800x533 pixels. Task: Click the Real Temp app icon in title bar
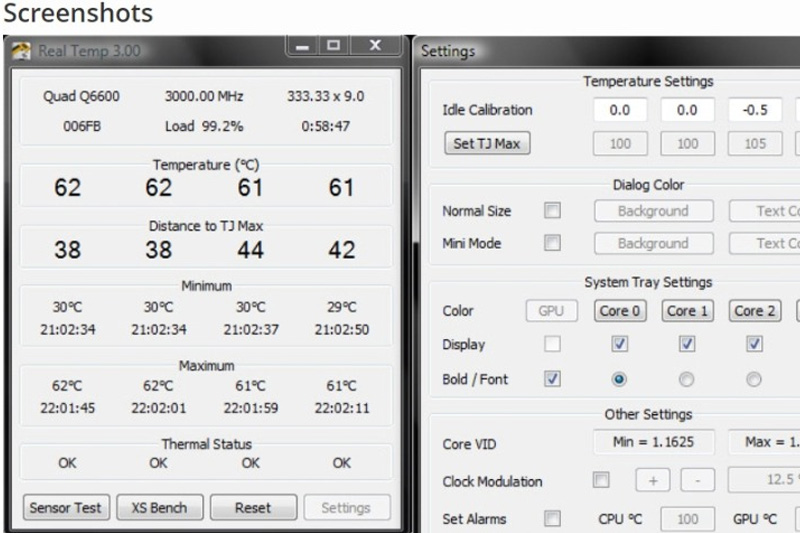coord(21,51)
